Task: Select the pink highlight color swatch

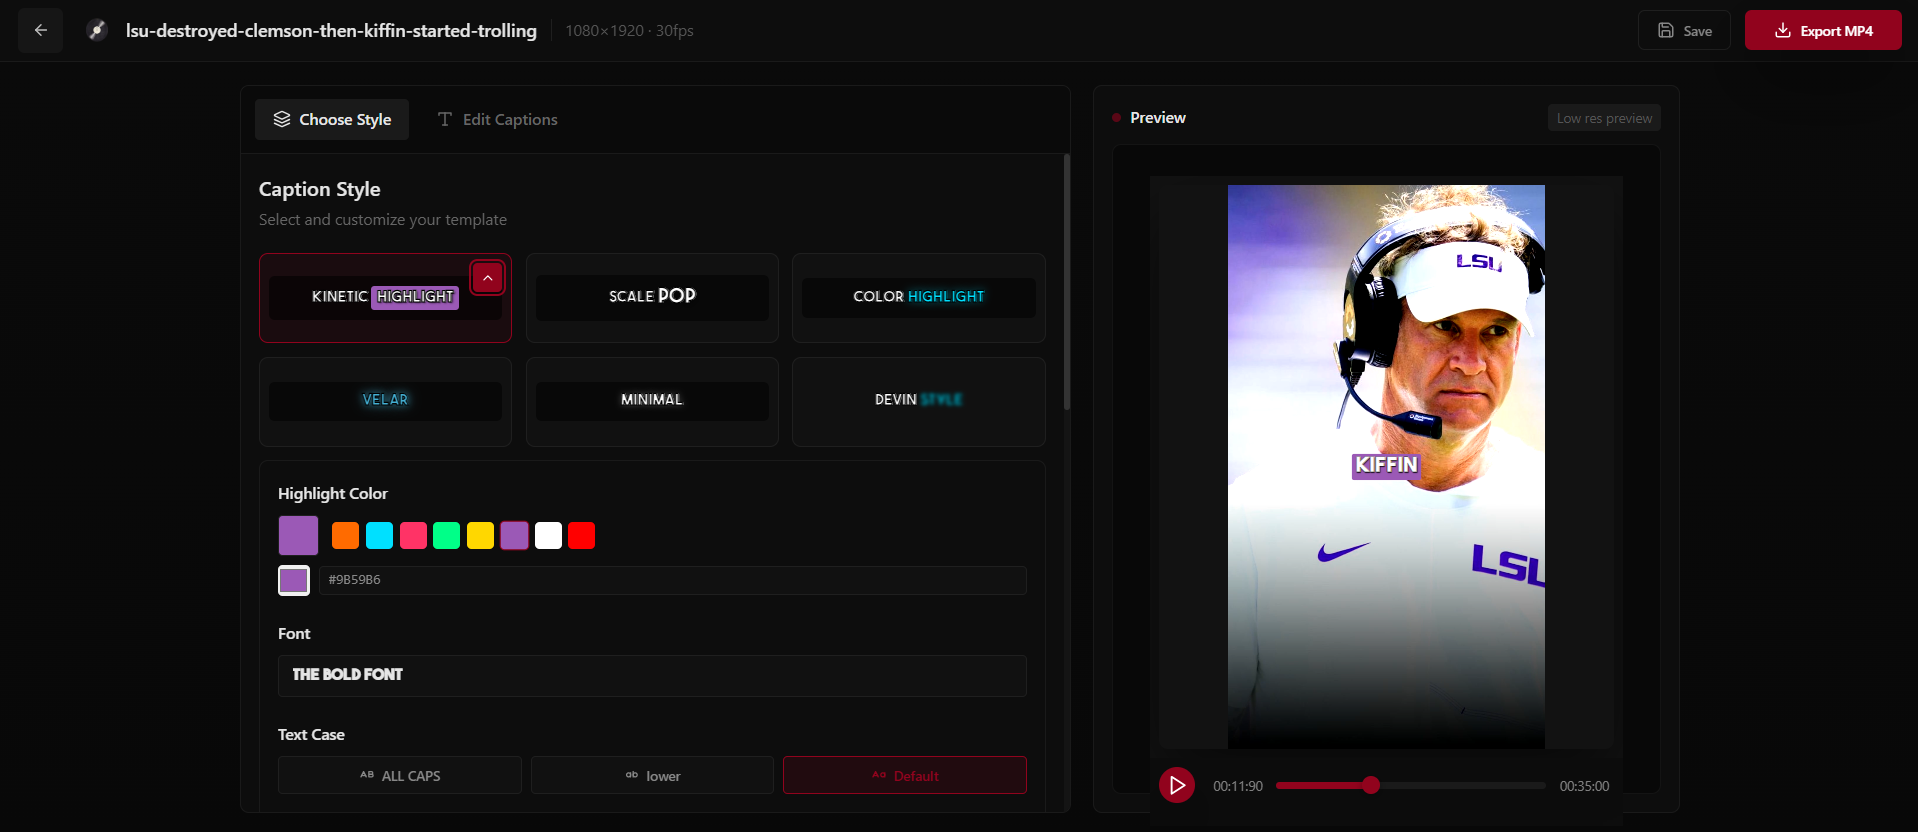Action: (x=413, y=535)
